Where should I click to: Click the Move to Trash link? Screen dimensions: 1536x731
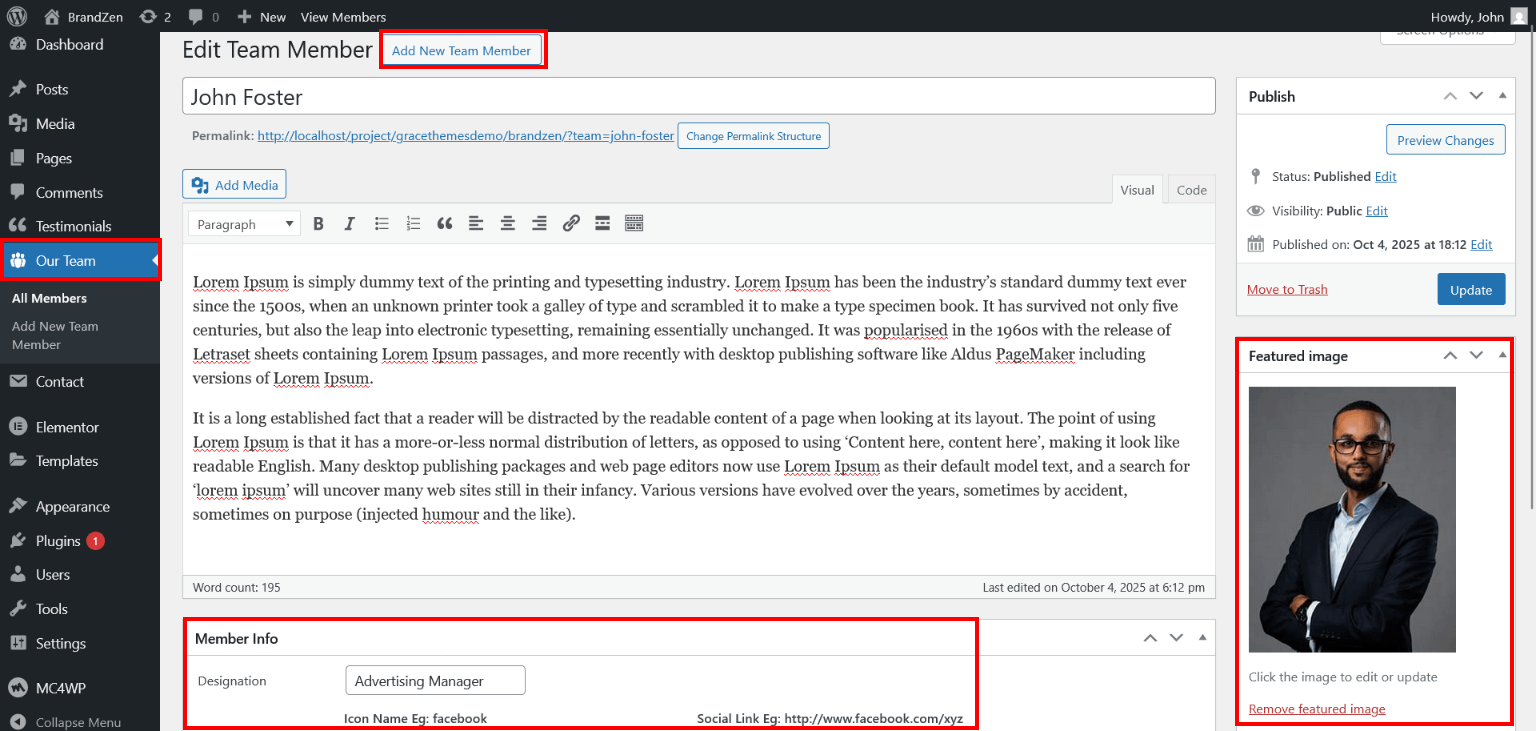click(x=1287, y=289)
